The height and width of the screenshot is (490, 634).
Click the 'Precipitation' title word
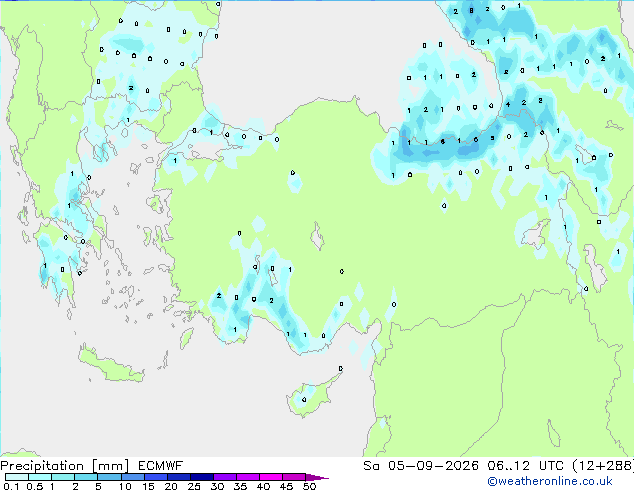(42, 466)
